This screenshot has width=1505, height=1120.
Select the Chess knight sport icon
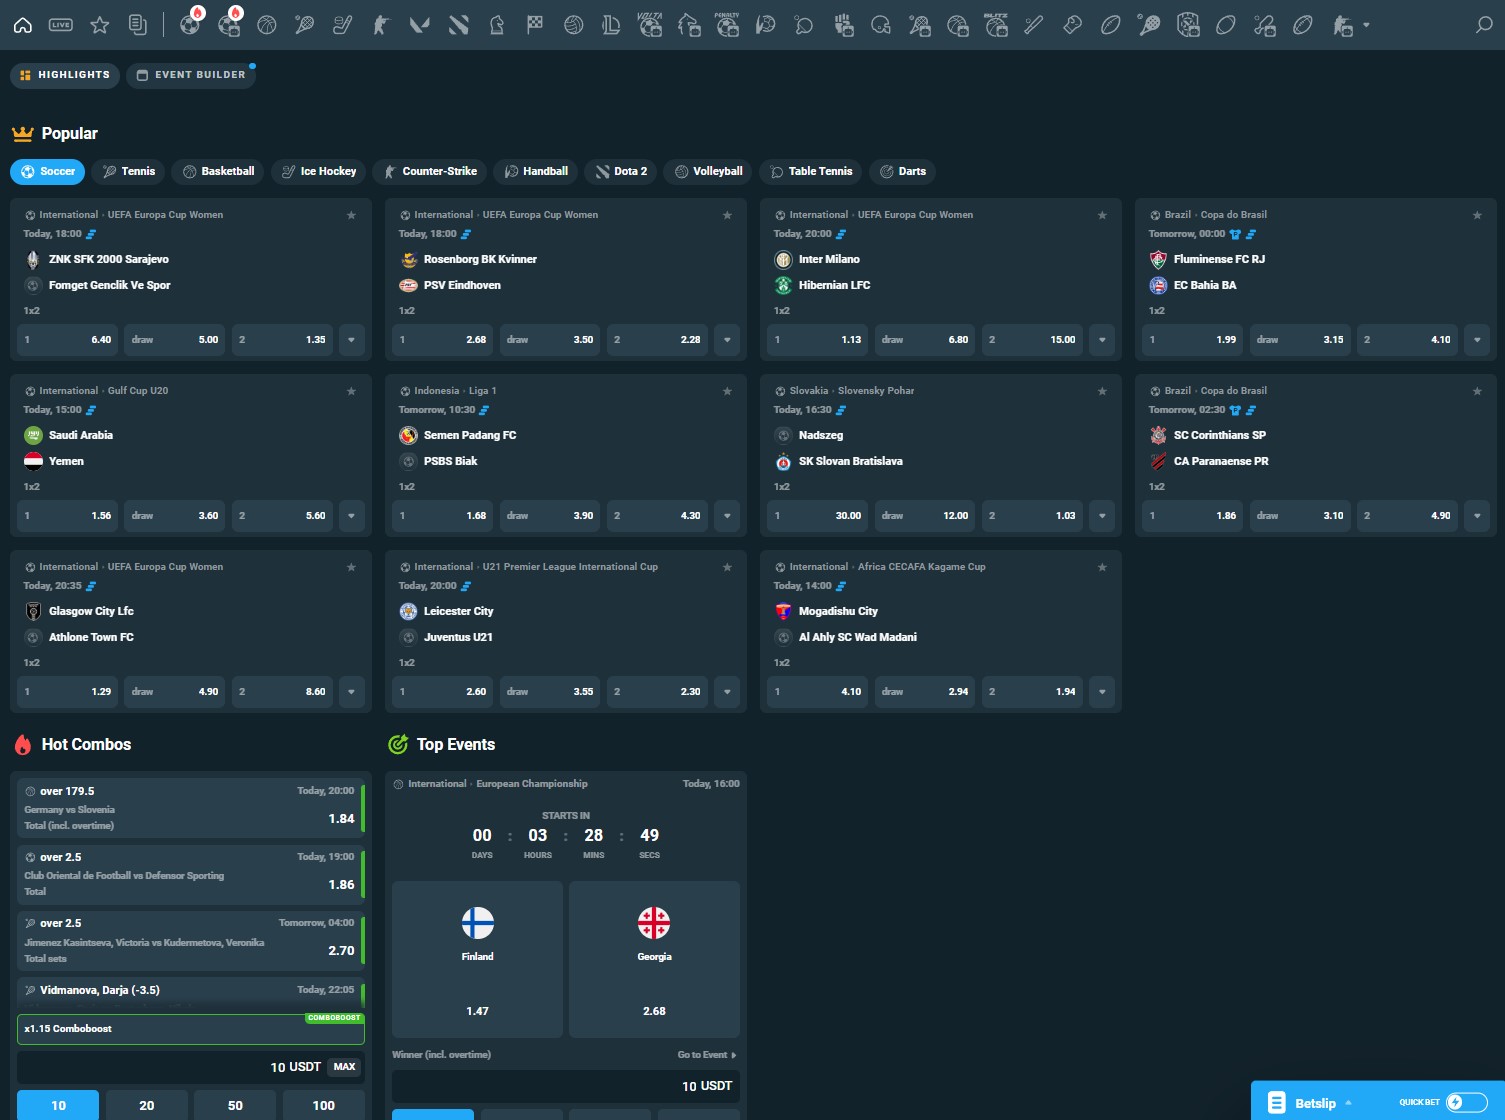point(497,25)
